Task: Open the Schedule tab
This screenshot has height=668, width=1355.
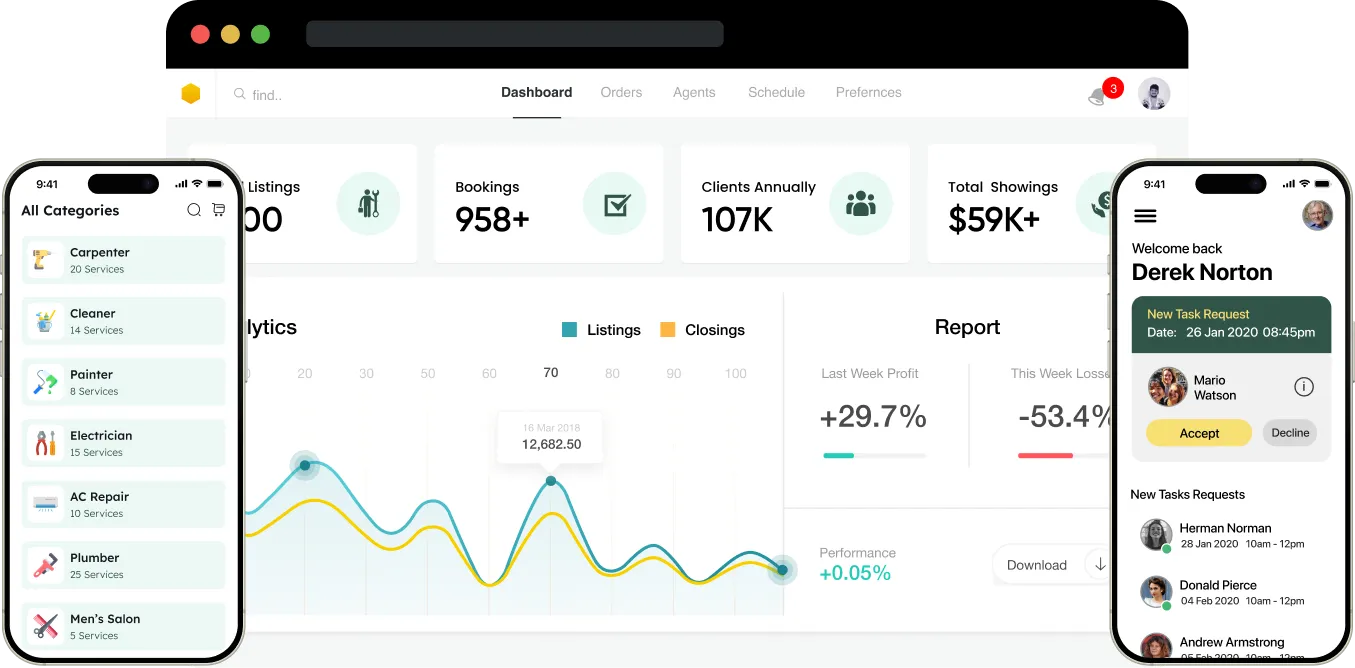Action: point(776,92)
